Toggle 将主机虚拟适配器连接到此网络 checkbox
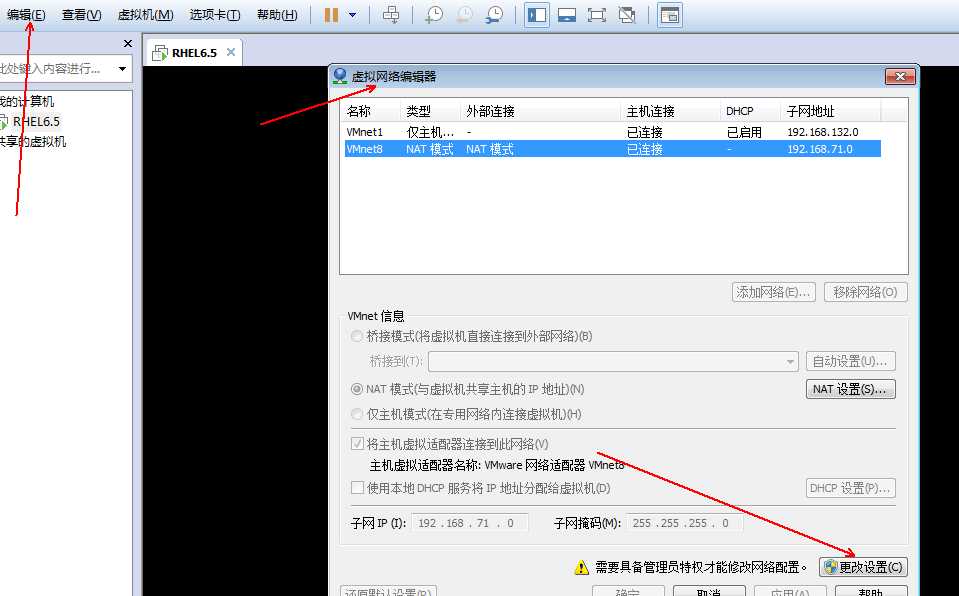This screenshot has width=959, height=596. [357, 444]
